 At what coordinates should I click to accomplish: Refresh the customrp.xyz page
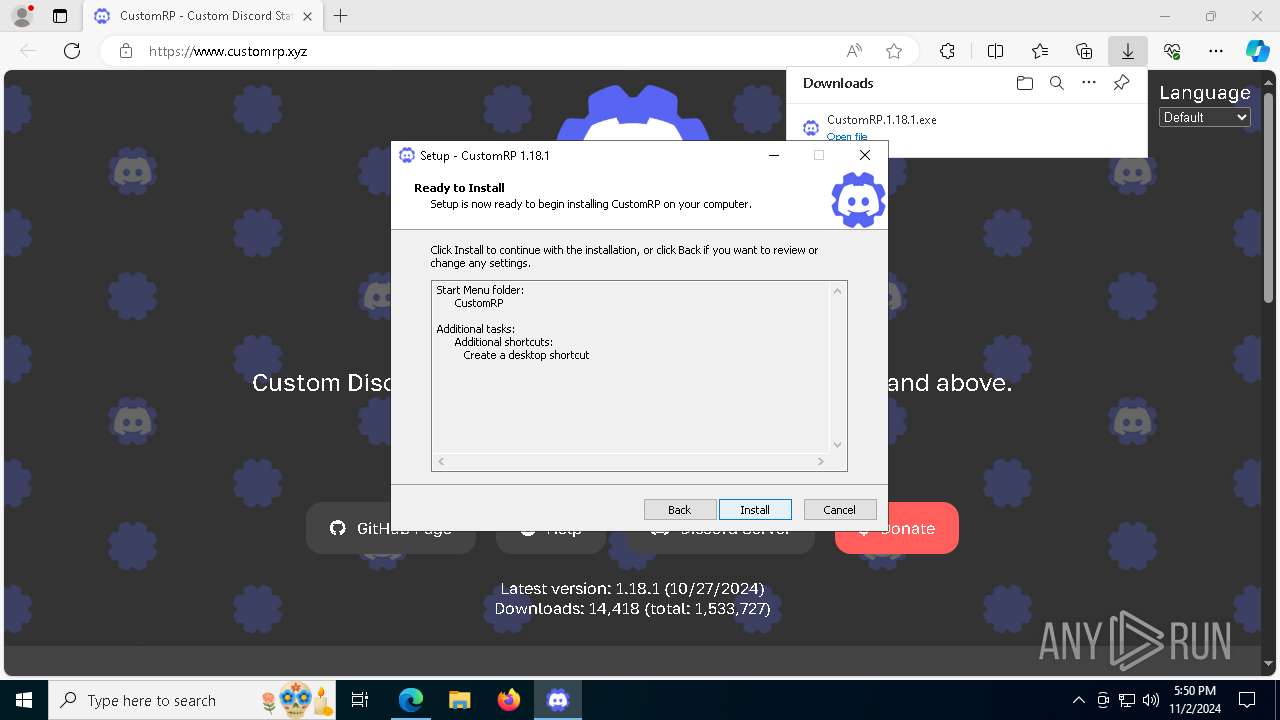[72, 51]
